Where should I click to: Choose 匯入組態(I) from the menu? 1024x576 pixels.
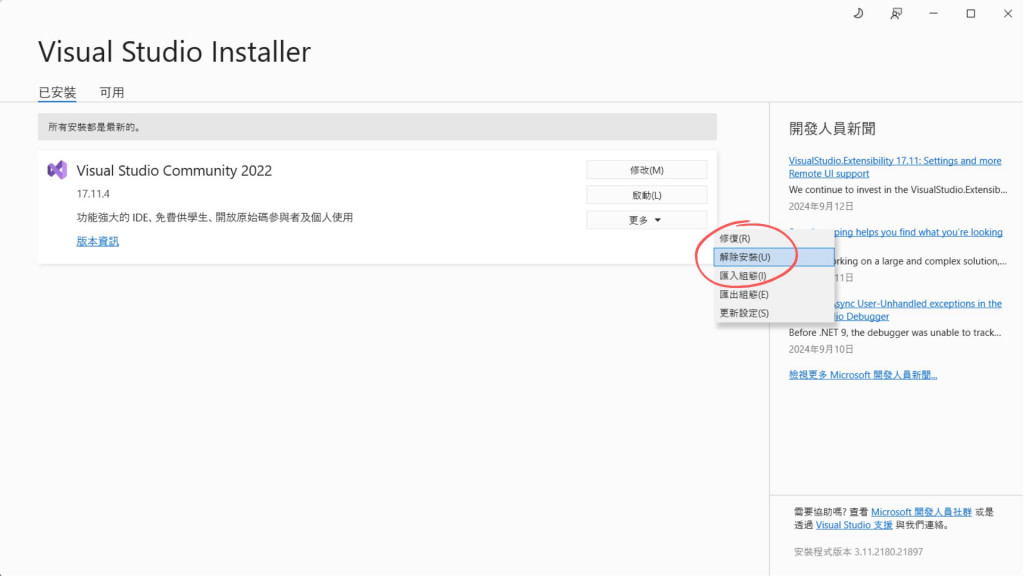point(774,276)
